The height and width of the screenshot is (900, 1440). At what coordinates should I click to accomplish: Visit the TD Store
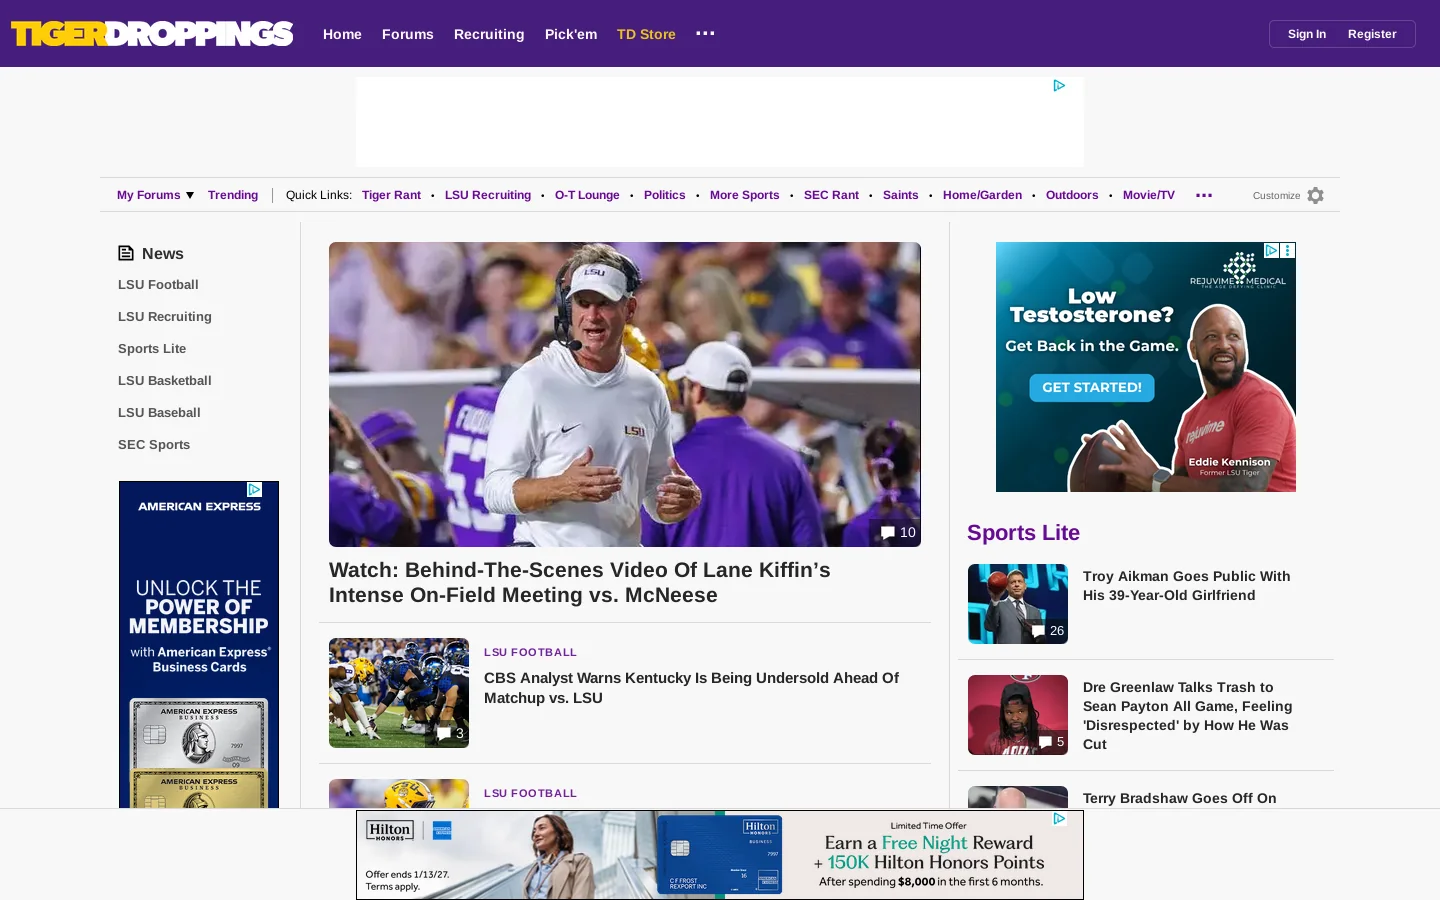tap(646, 34)
